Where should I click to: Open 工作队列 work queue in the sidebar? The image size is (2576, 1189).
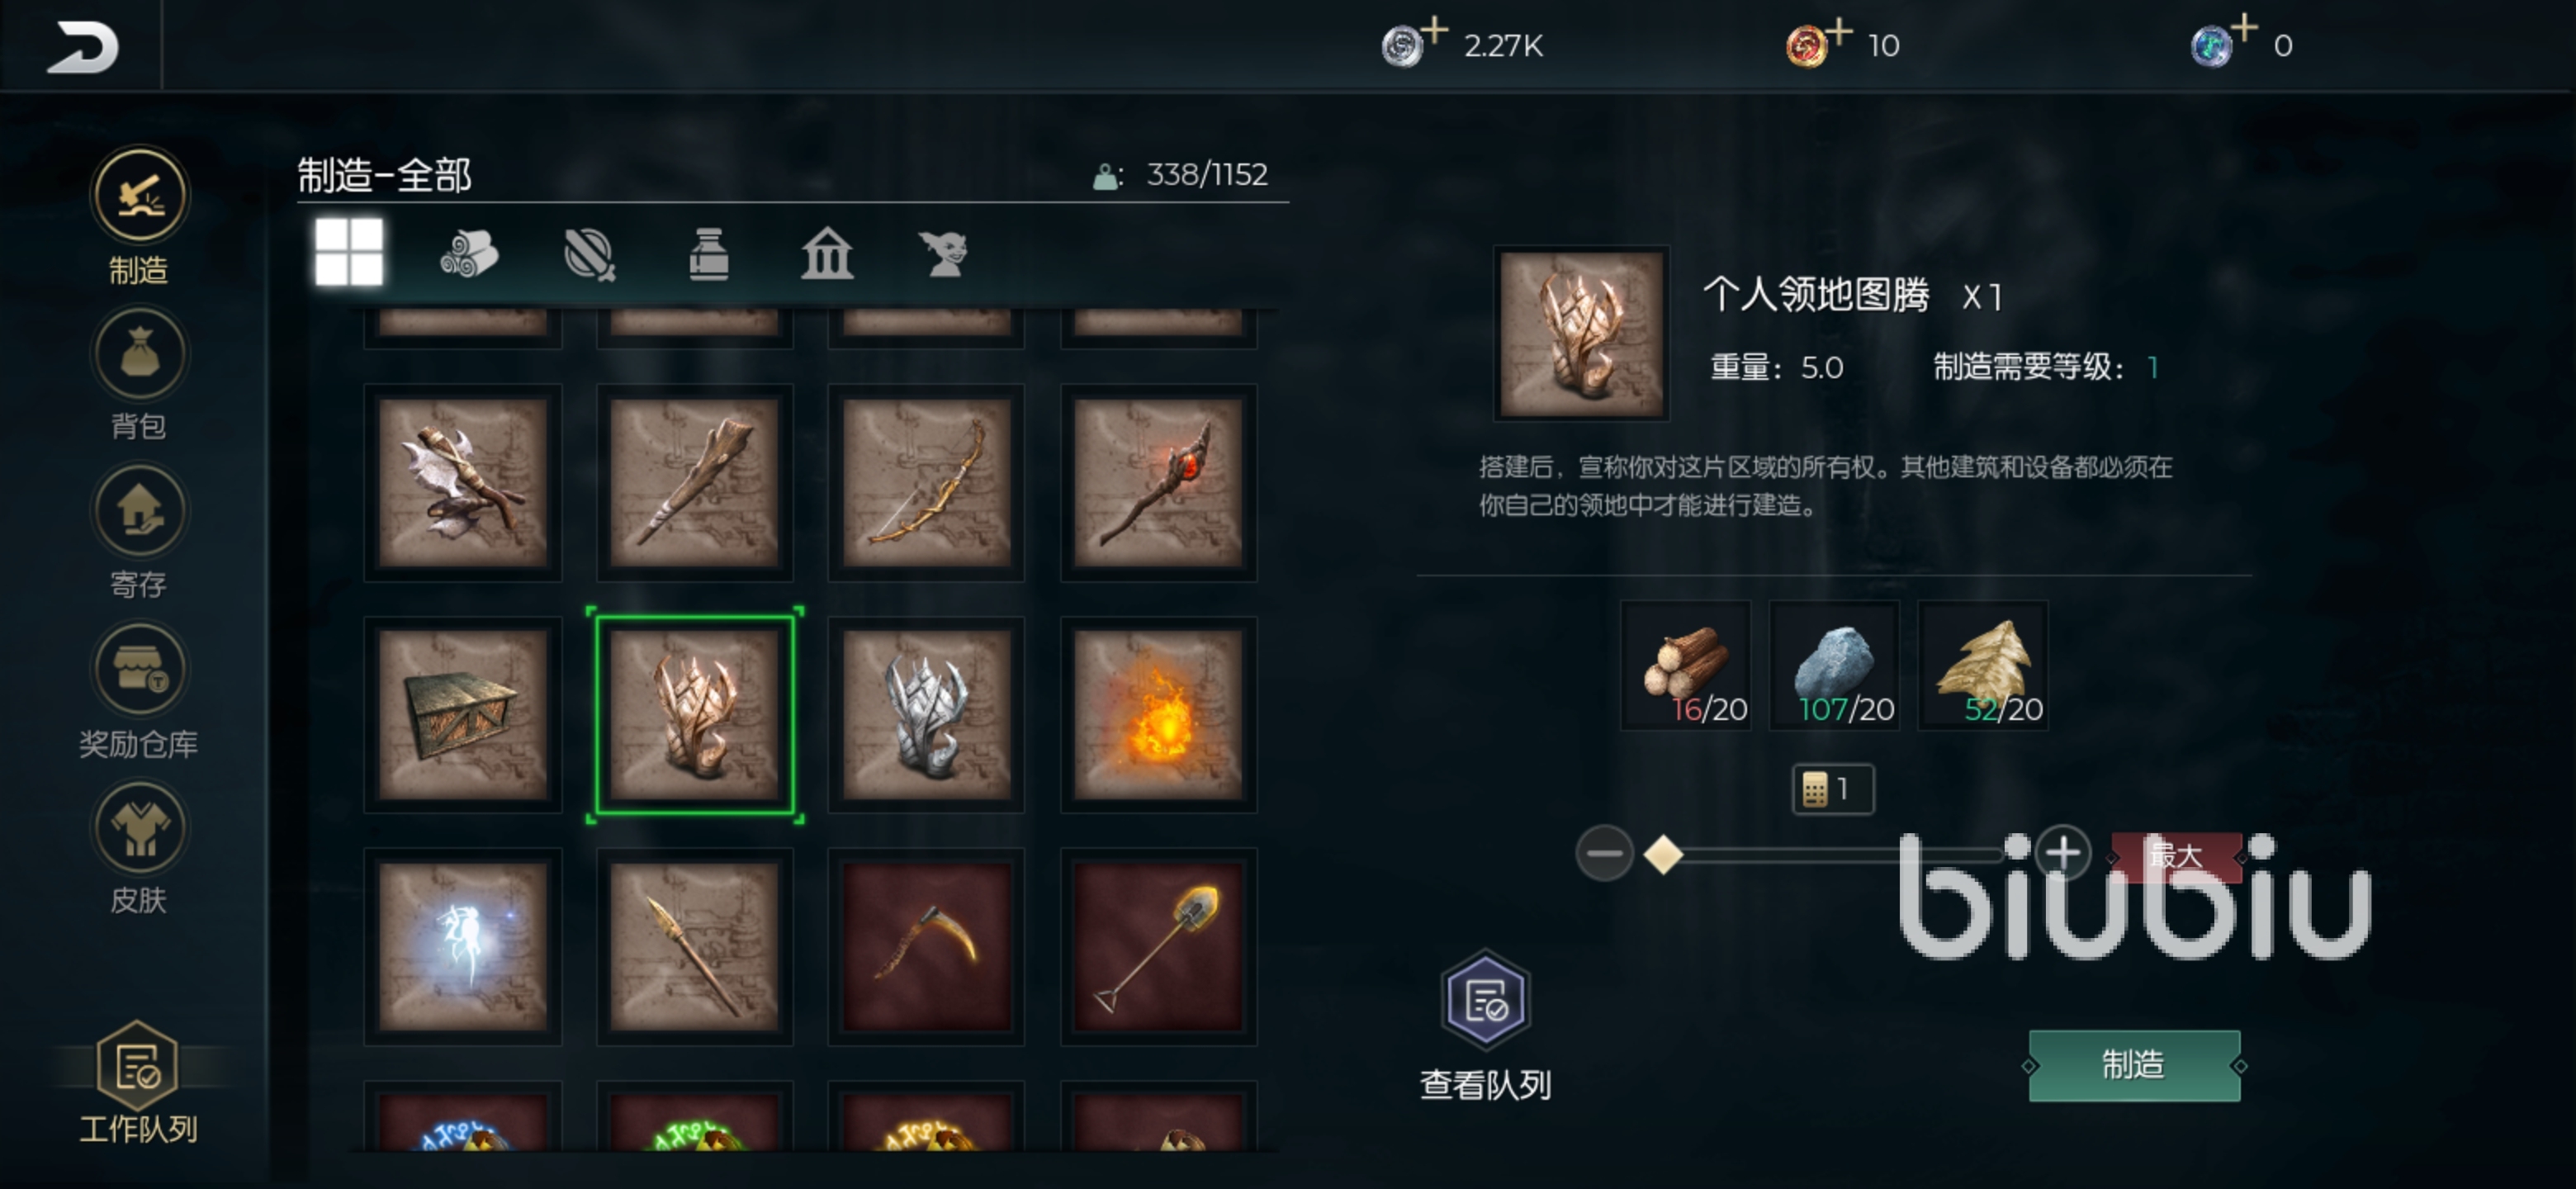pyautogui.click(x=138, y=1082)
